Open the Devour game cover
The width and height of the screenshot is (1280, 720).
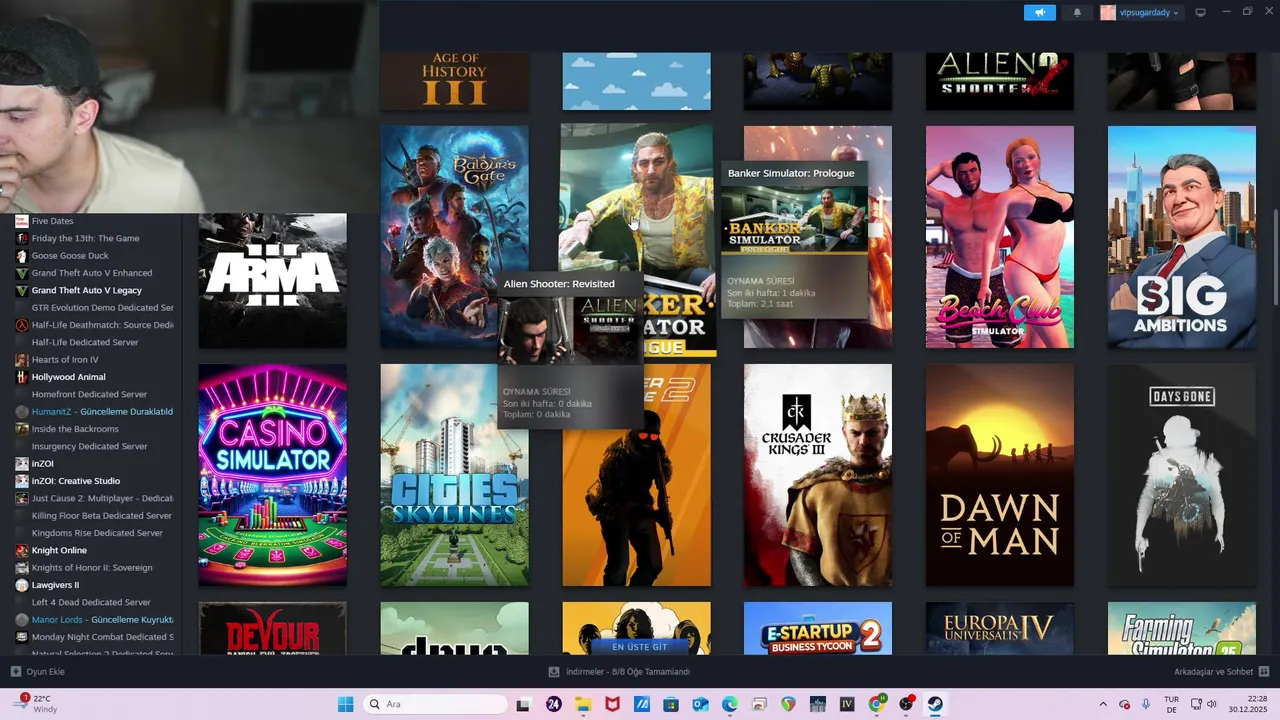tap(273, 629)
